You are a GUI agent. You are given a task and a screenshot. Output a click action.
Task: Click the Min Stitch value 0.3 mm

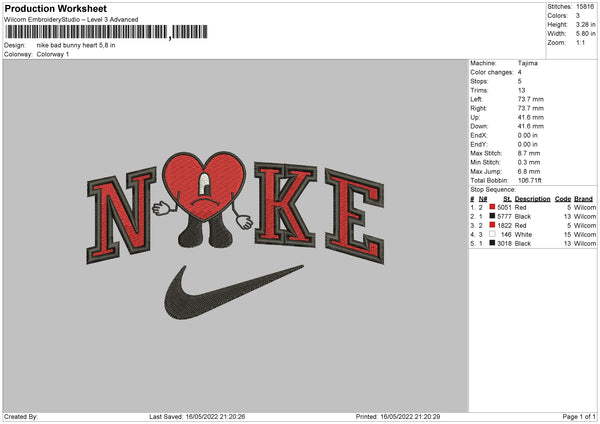point(529,162)
